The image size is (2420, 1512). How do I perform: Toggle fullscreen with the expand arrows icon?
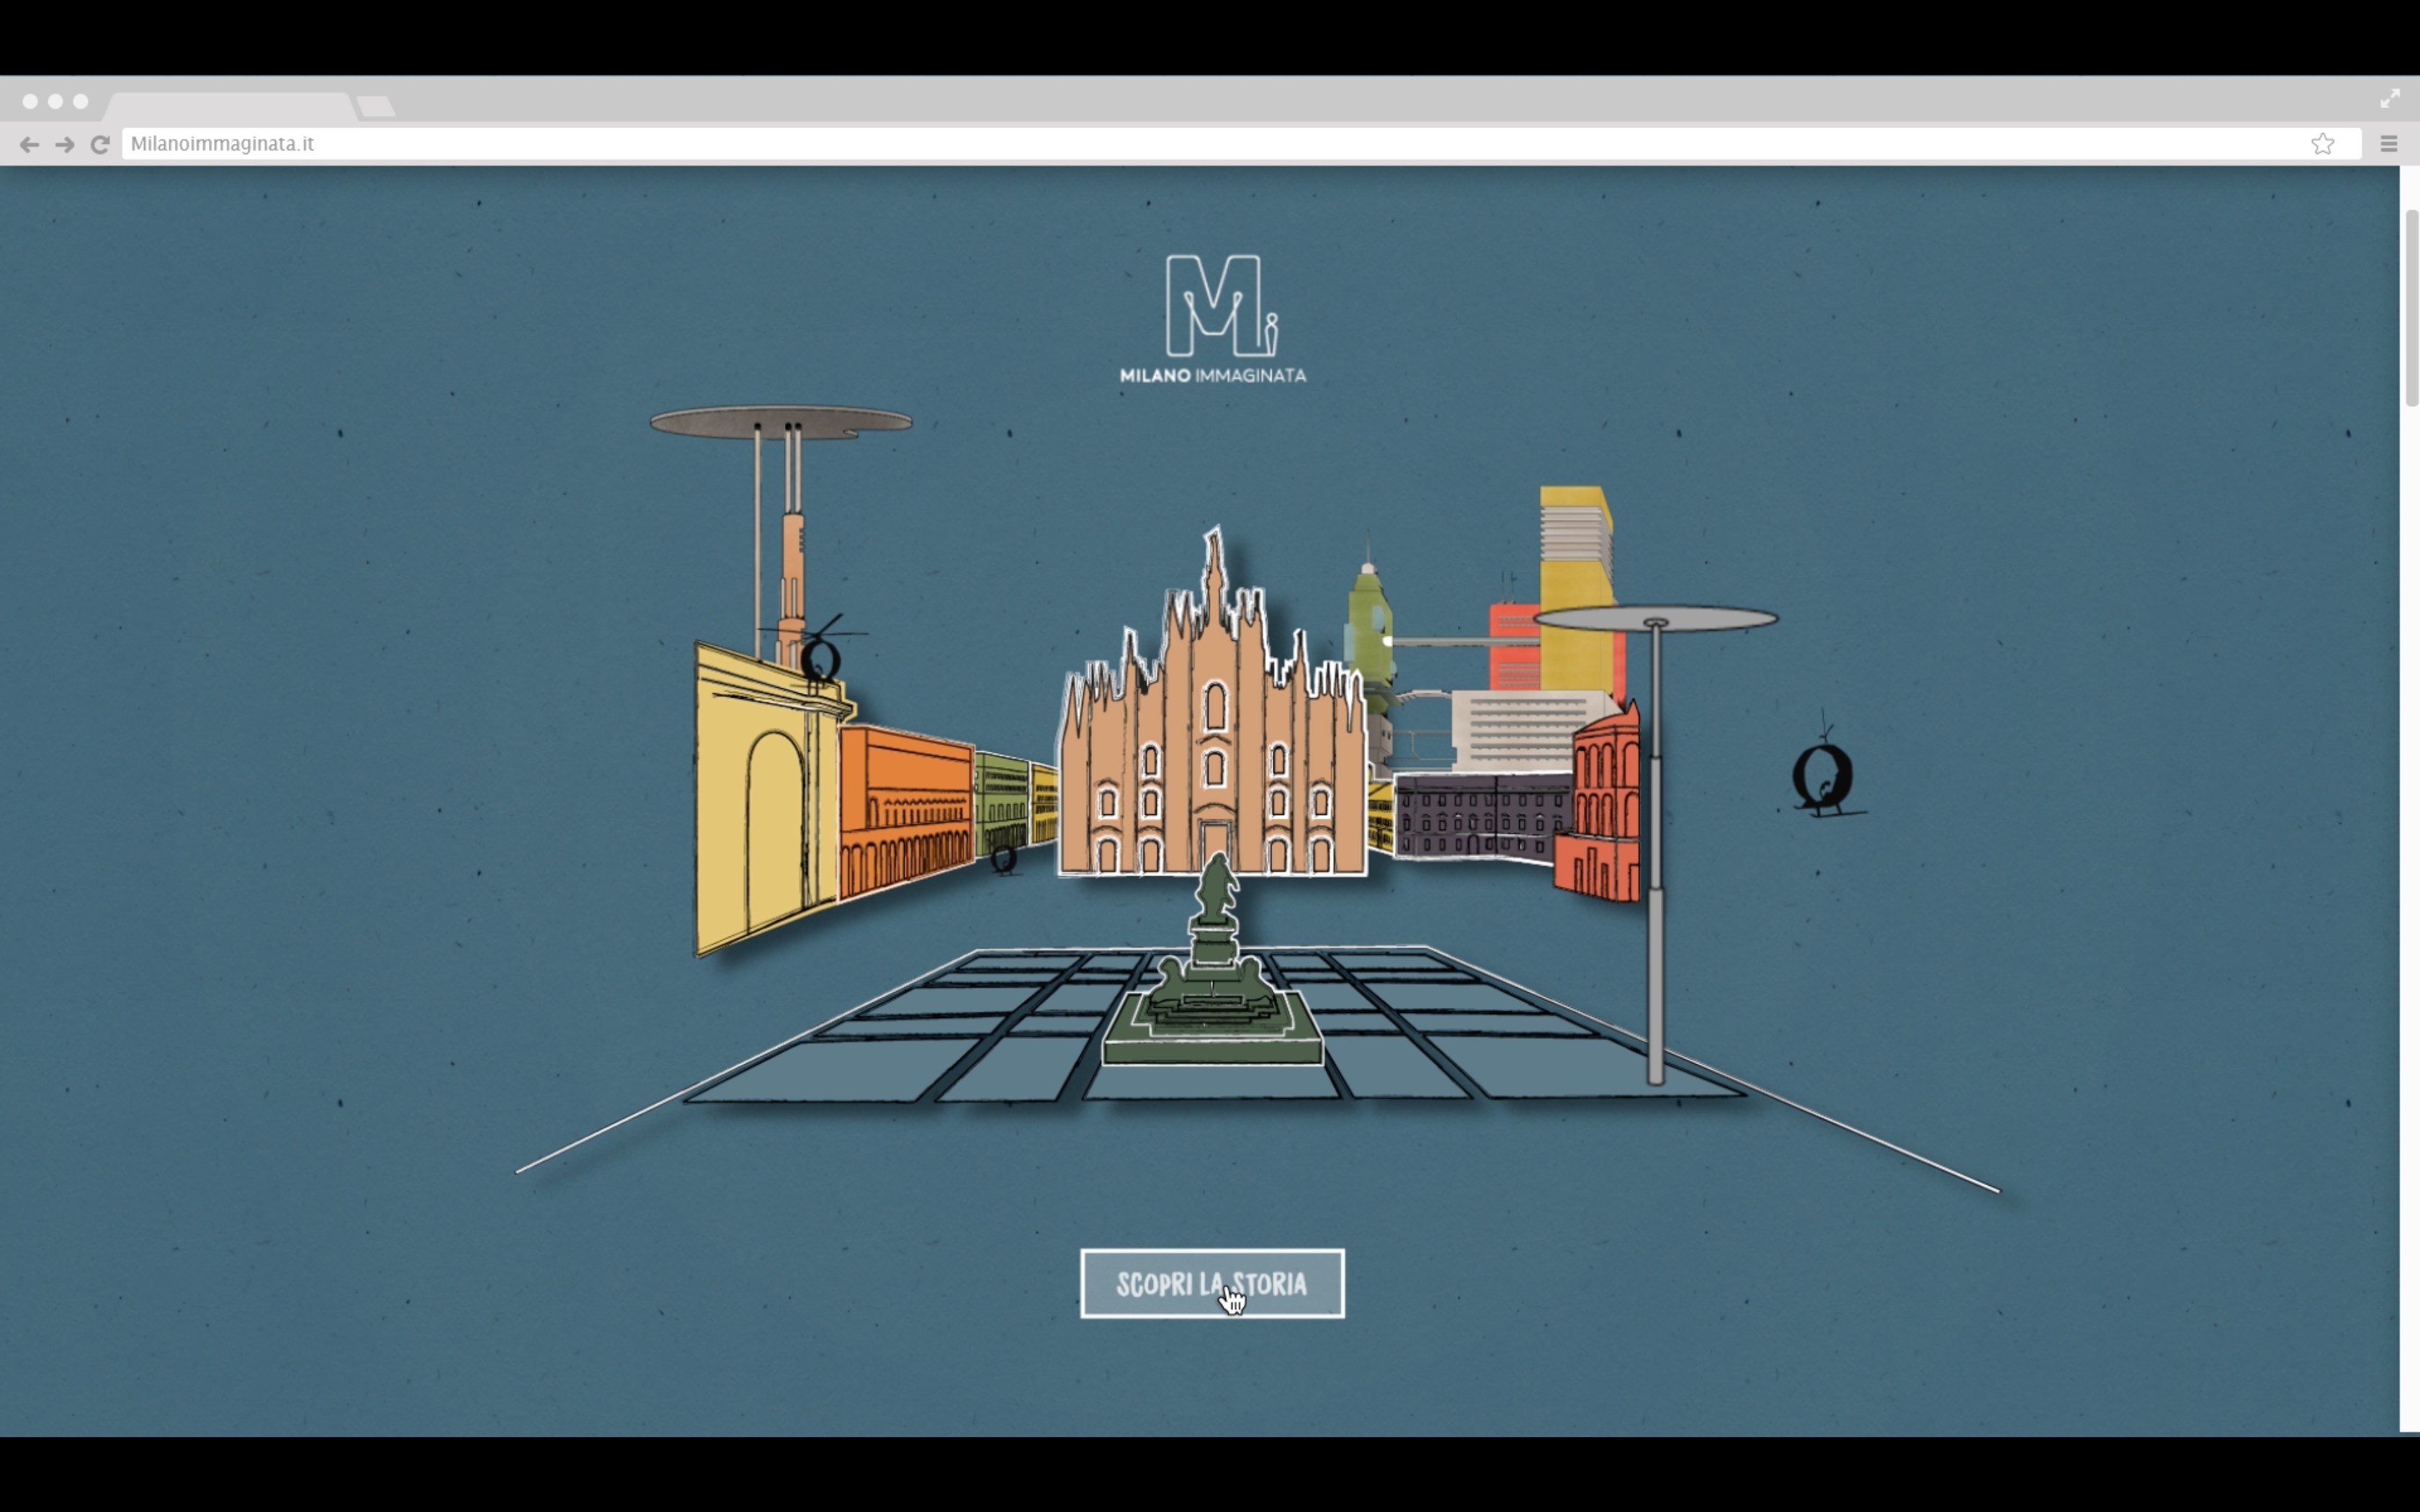coord(2390,98)
